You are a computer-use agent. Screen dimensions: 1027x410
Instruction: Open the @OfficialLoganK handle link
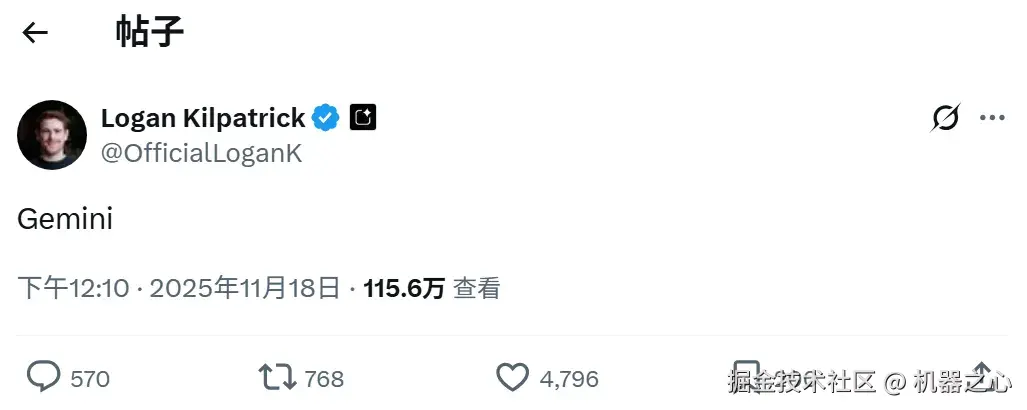(201, 153)
